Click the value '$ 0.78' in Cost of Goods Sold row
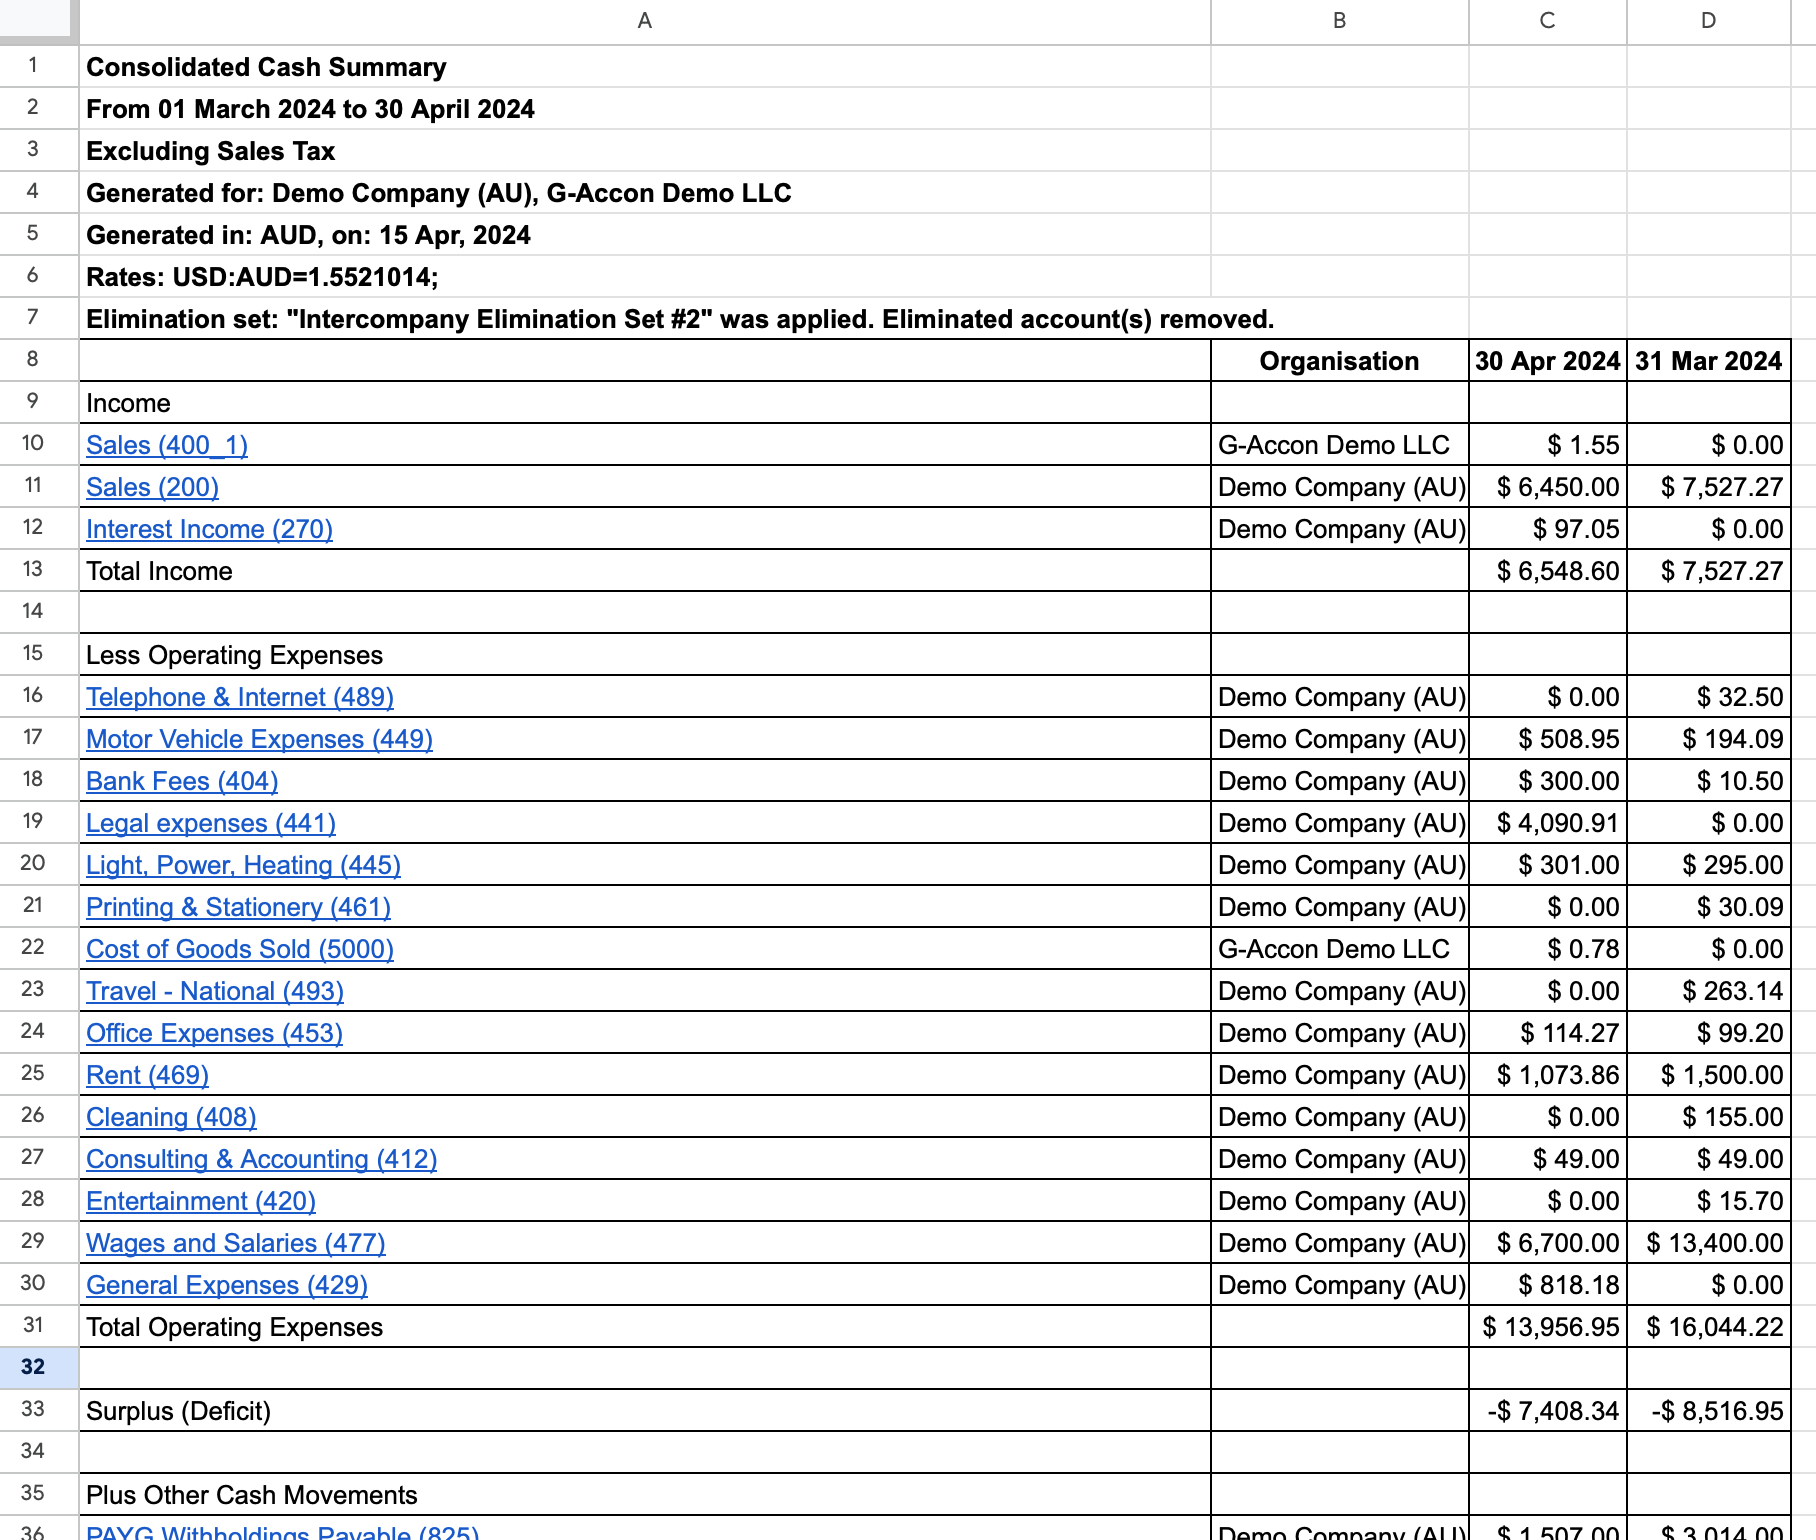1816x1540 pixels. (1548, 949)
